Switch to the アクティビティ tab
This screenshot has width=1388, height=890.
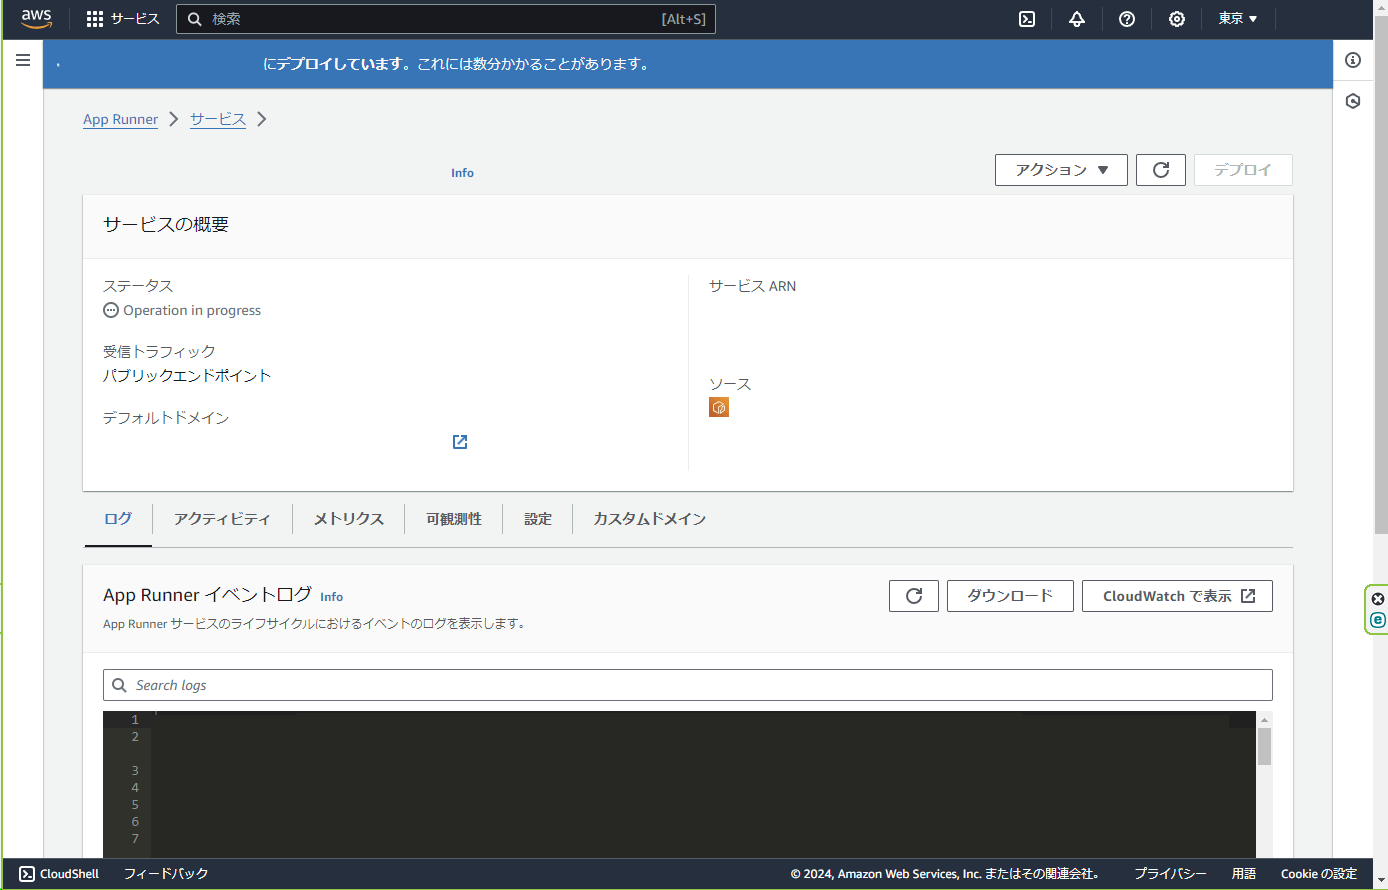click(x=222, y=519)
